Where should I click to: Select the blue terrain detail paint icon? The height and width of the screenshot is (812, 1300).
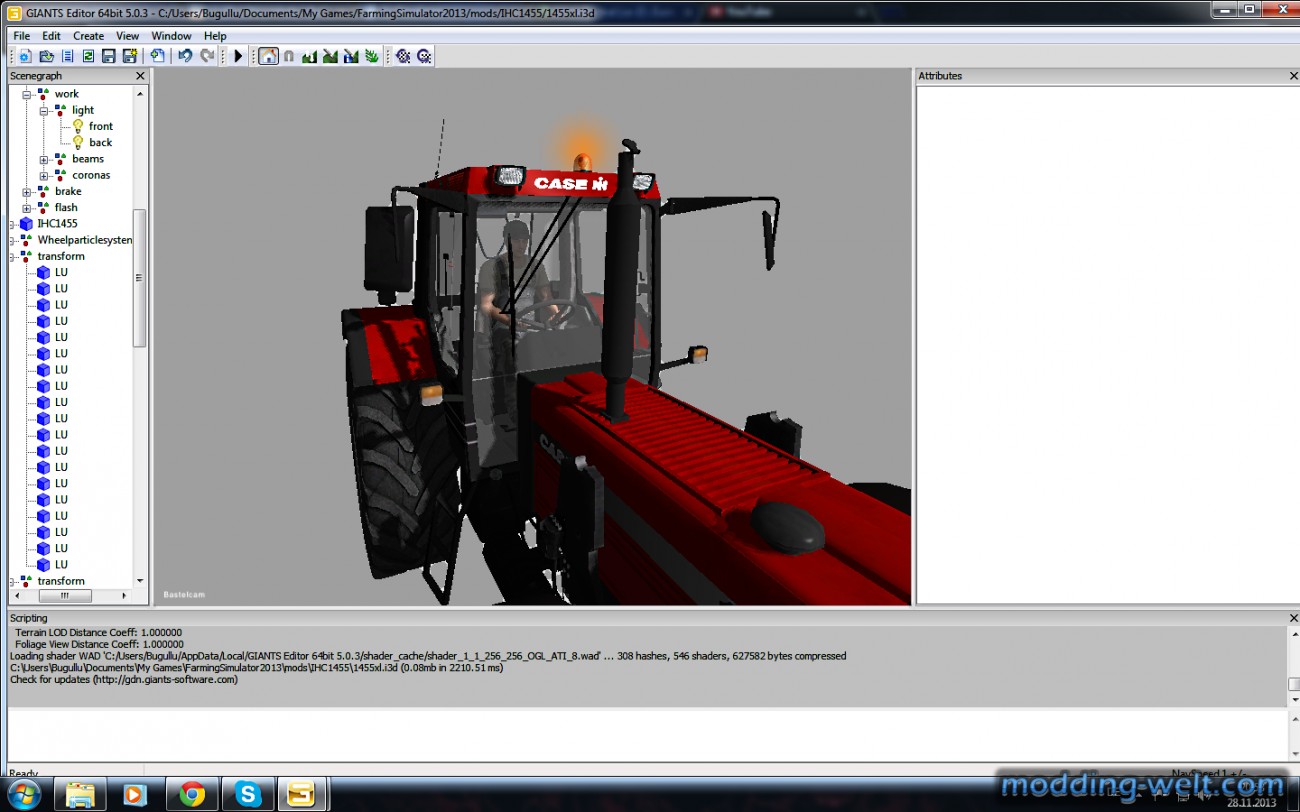(351, 56)
